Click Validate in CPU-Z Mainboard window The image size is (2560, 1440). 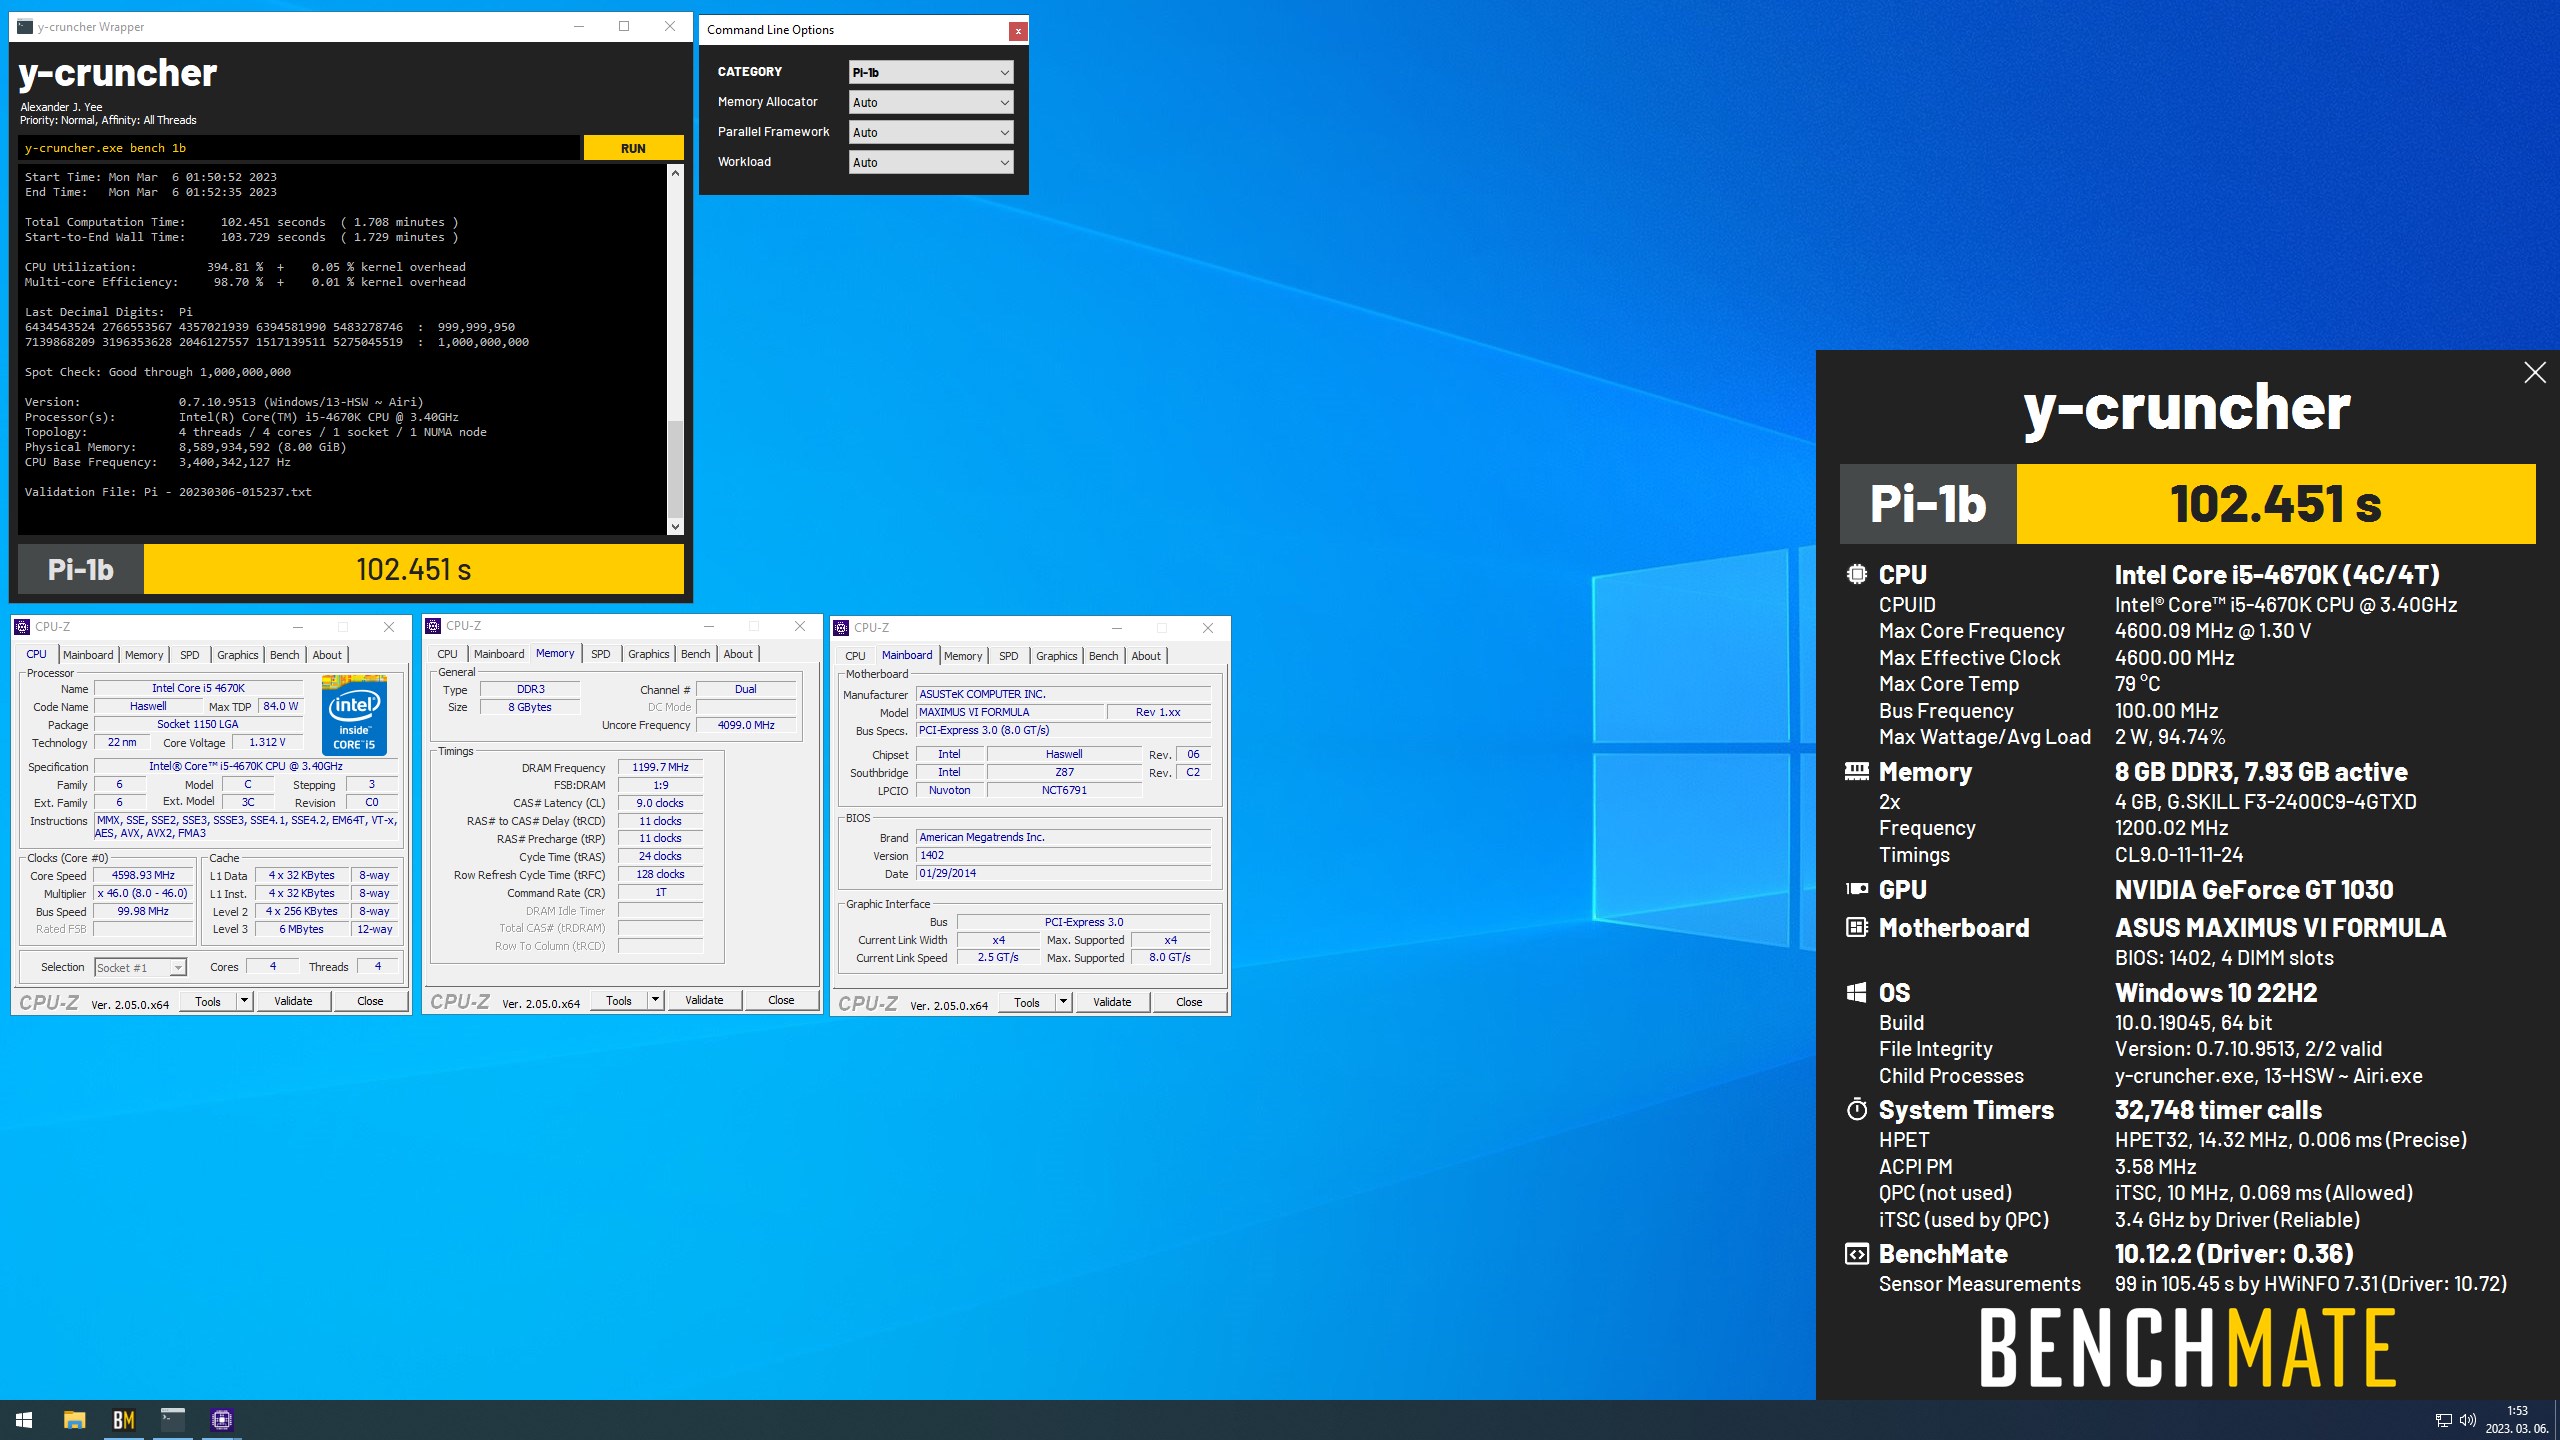coord(1112,1002)
